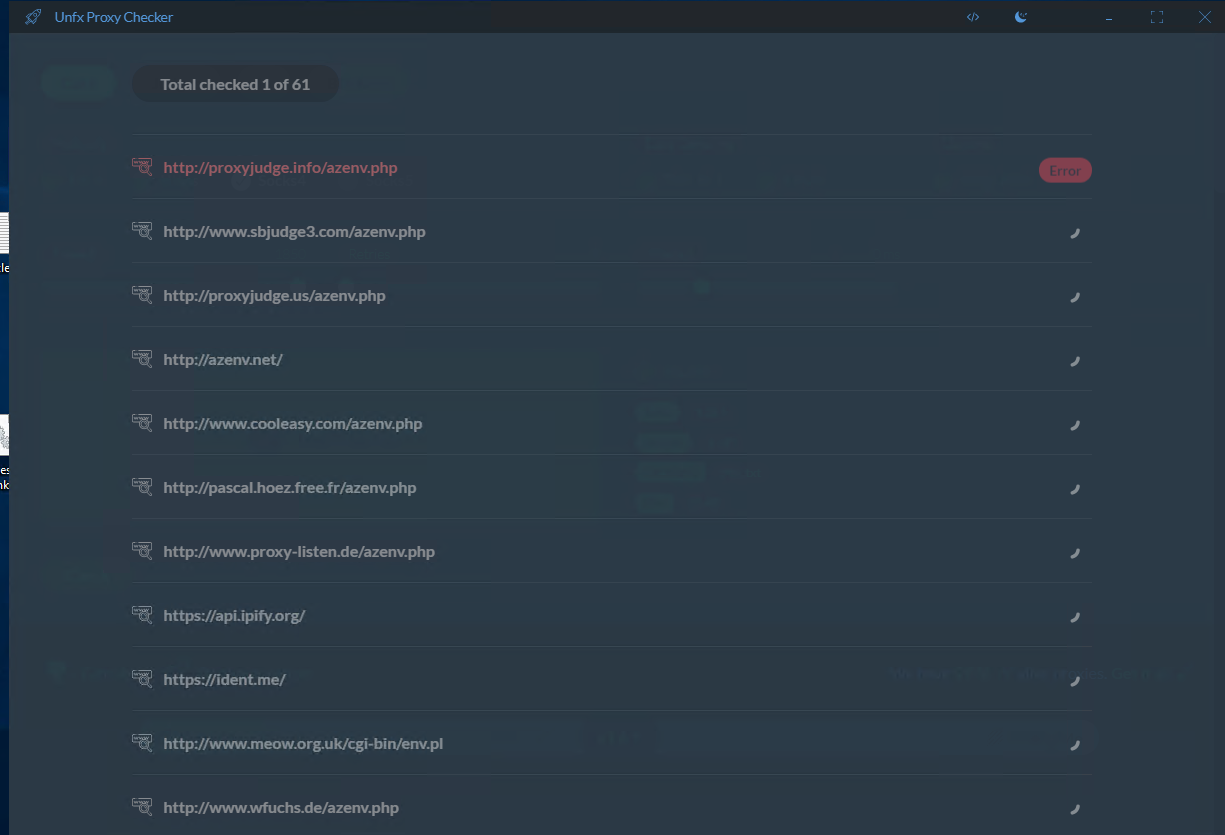Select the www.wfuchs.de/azenv.php entry

[280, 808]
